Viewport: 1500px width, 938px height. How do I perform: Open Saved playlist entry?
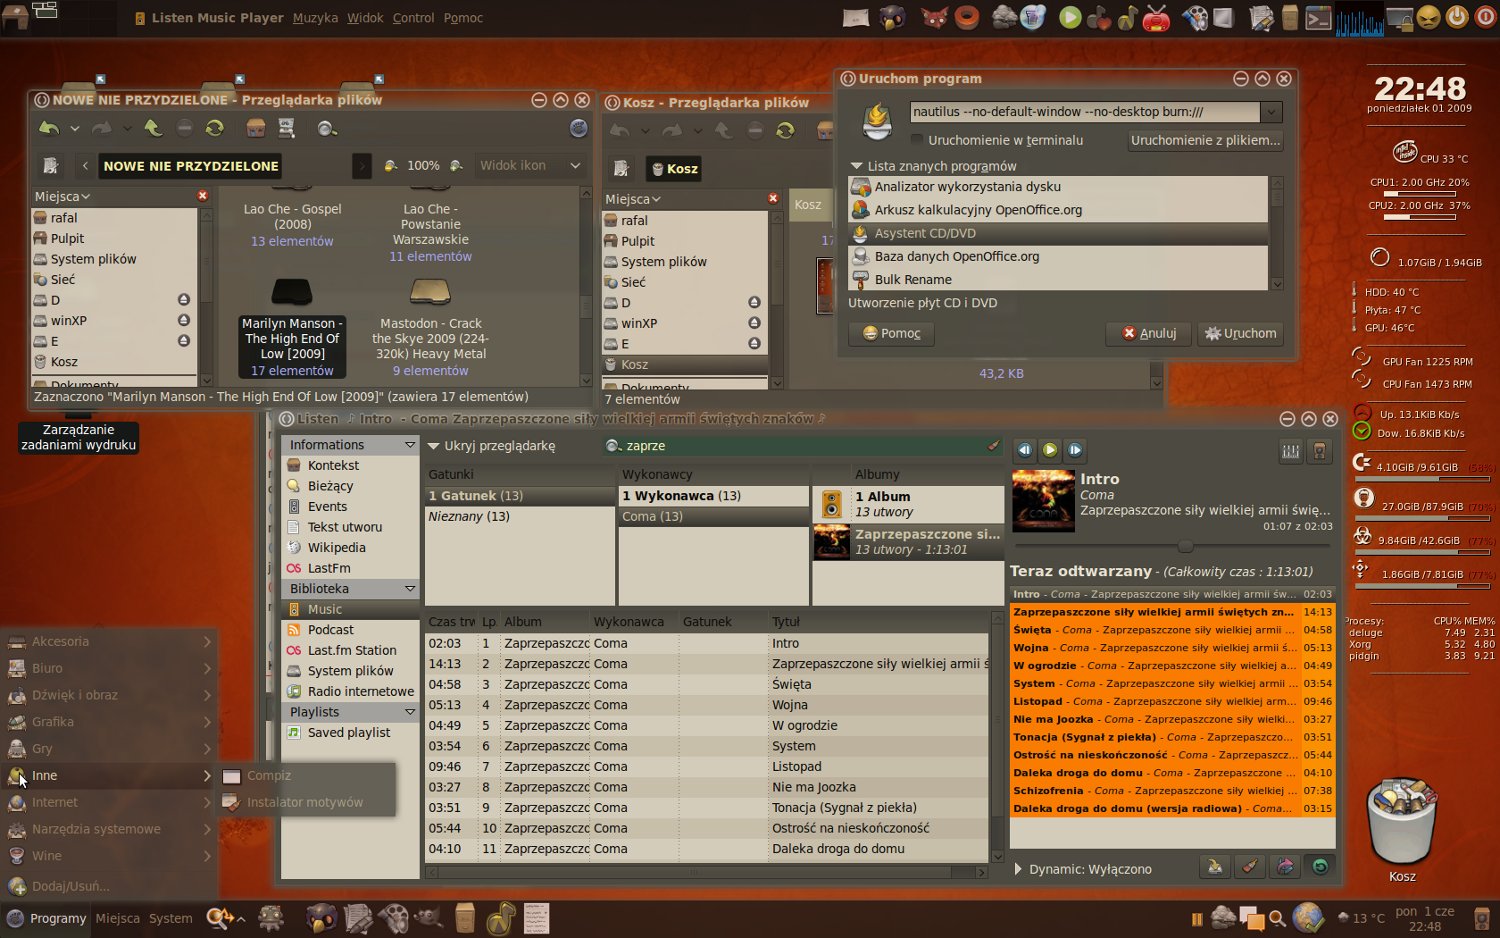click(x=348, y=733)
